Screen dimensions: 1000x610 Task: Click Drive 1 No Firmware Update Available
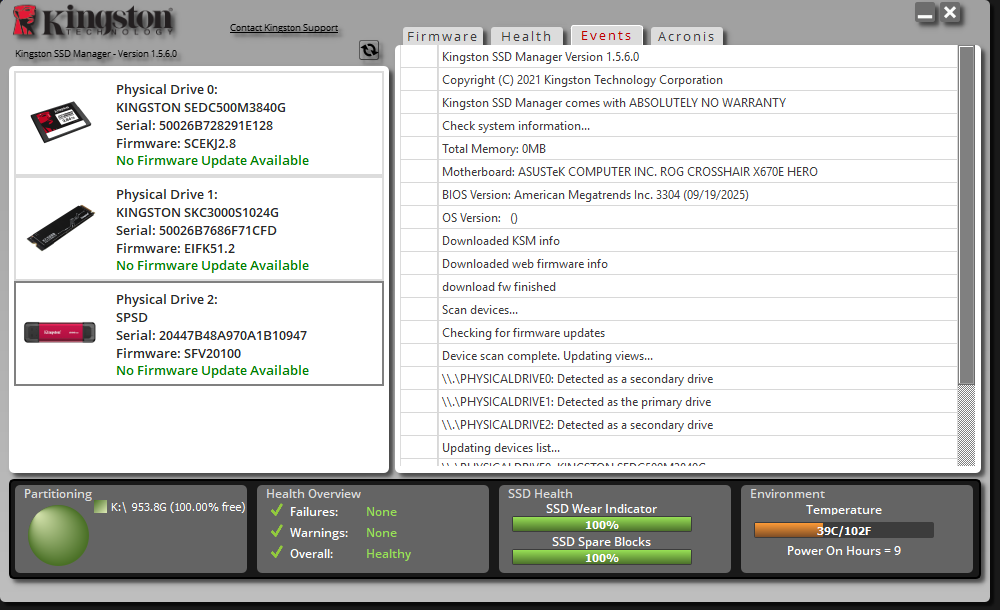tap(212, 265)
